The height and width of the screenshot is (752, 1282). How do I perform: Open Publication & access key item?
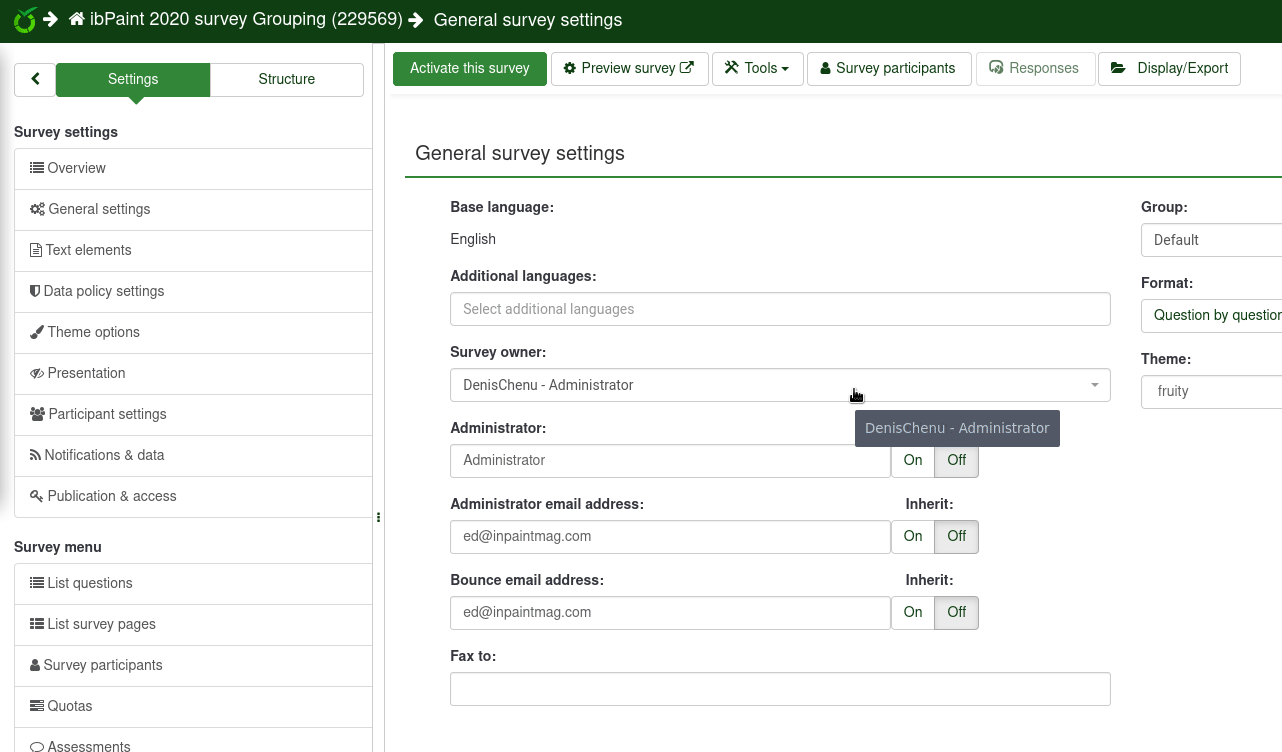[111, 496]
